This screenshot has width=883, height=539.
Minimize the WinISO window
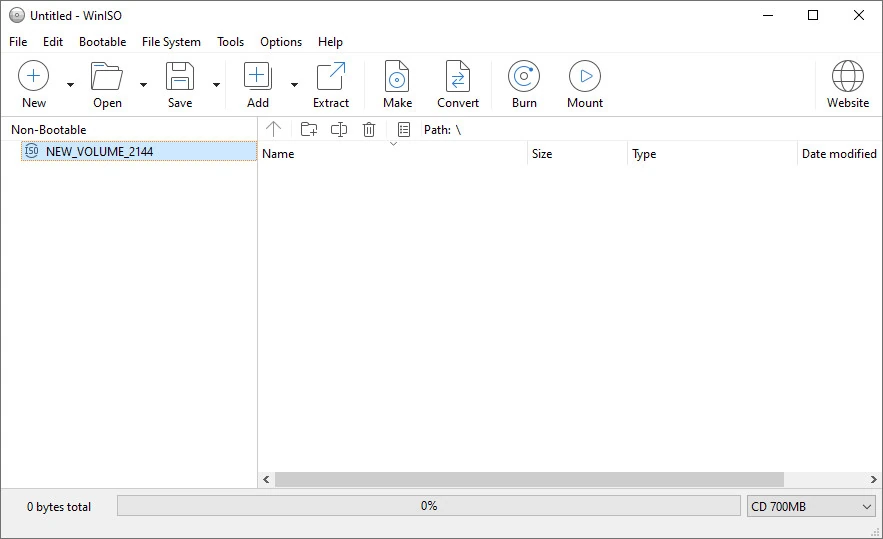coord(768,15)
